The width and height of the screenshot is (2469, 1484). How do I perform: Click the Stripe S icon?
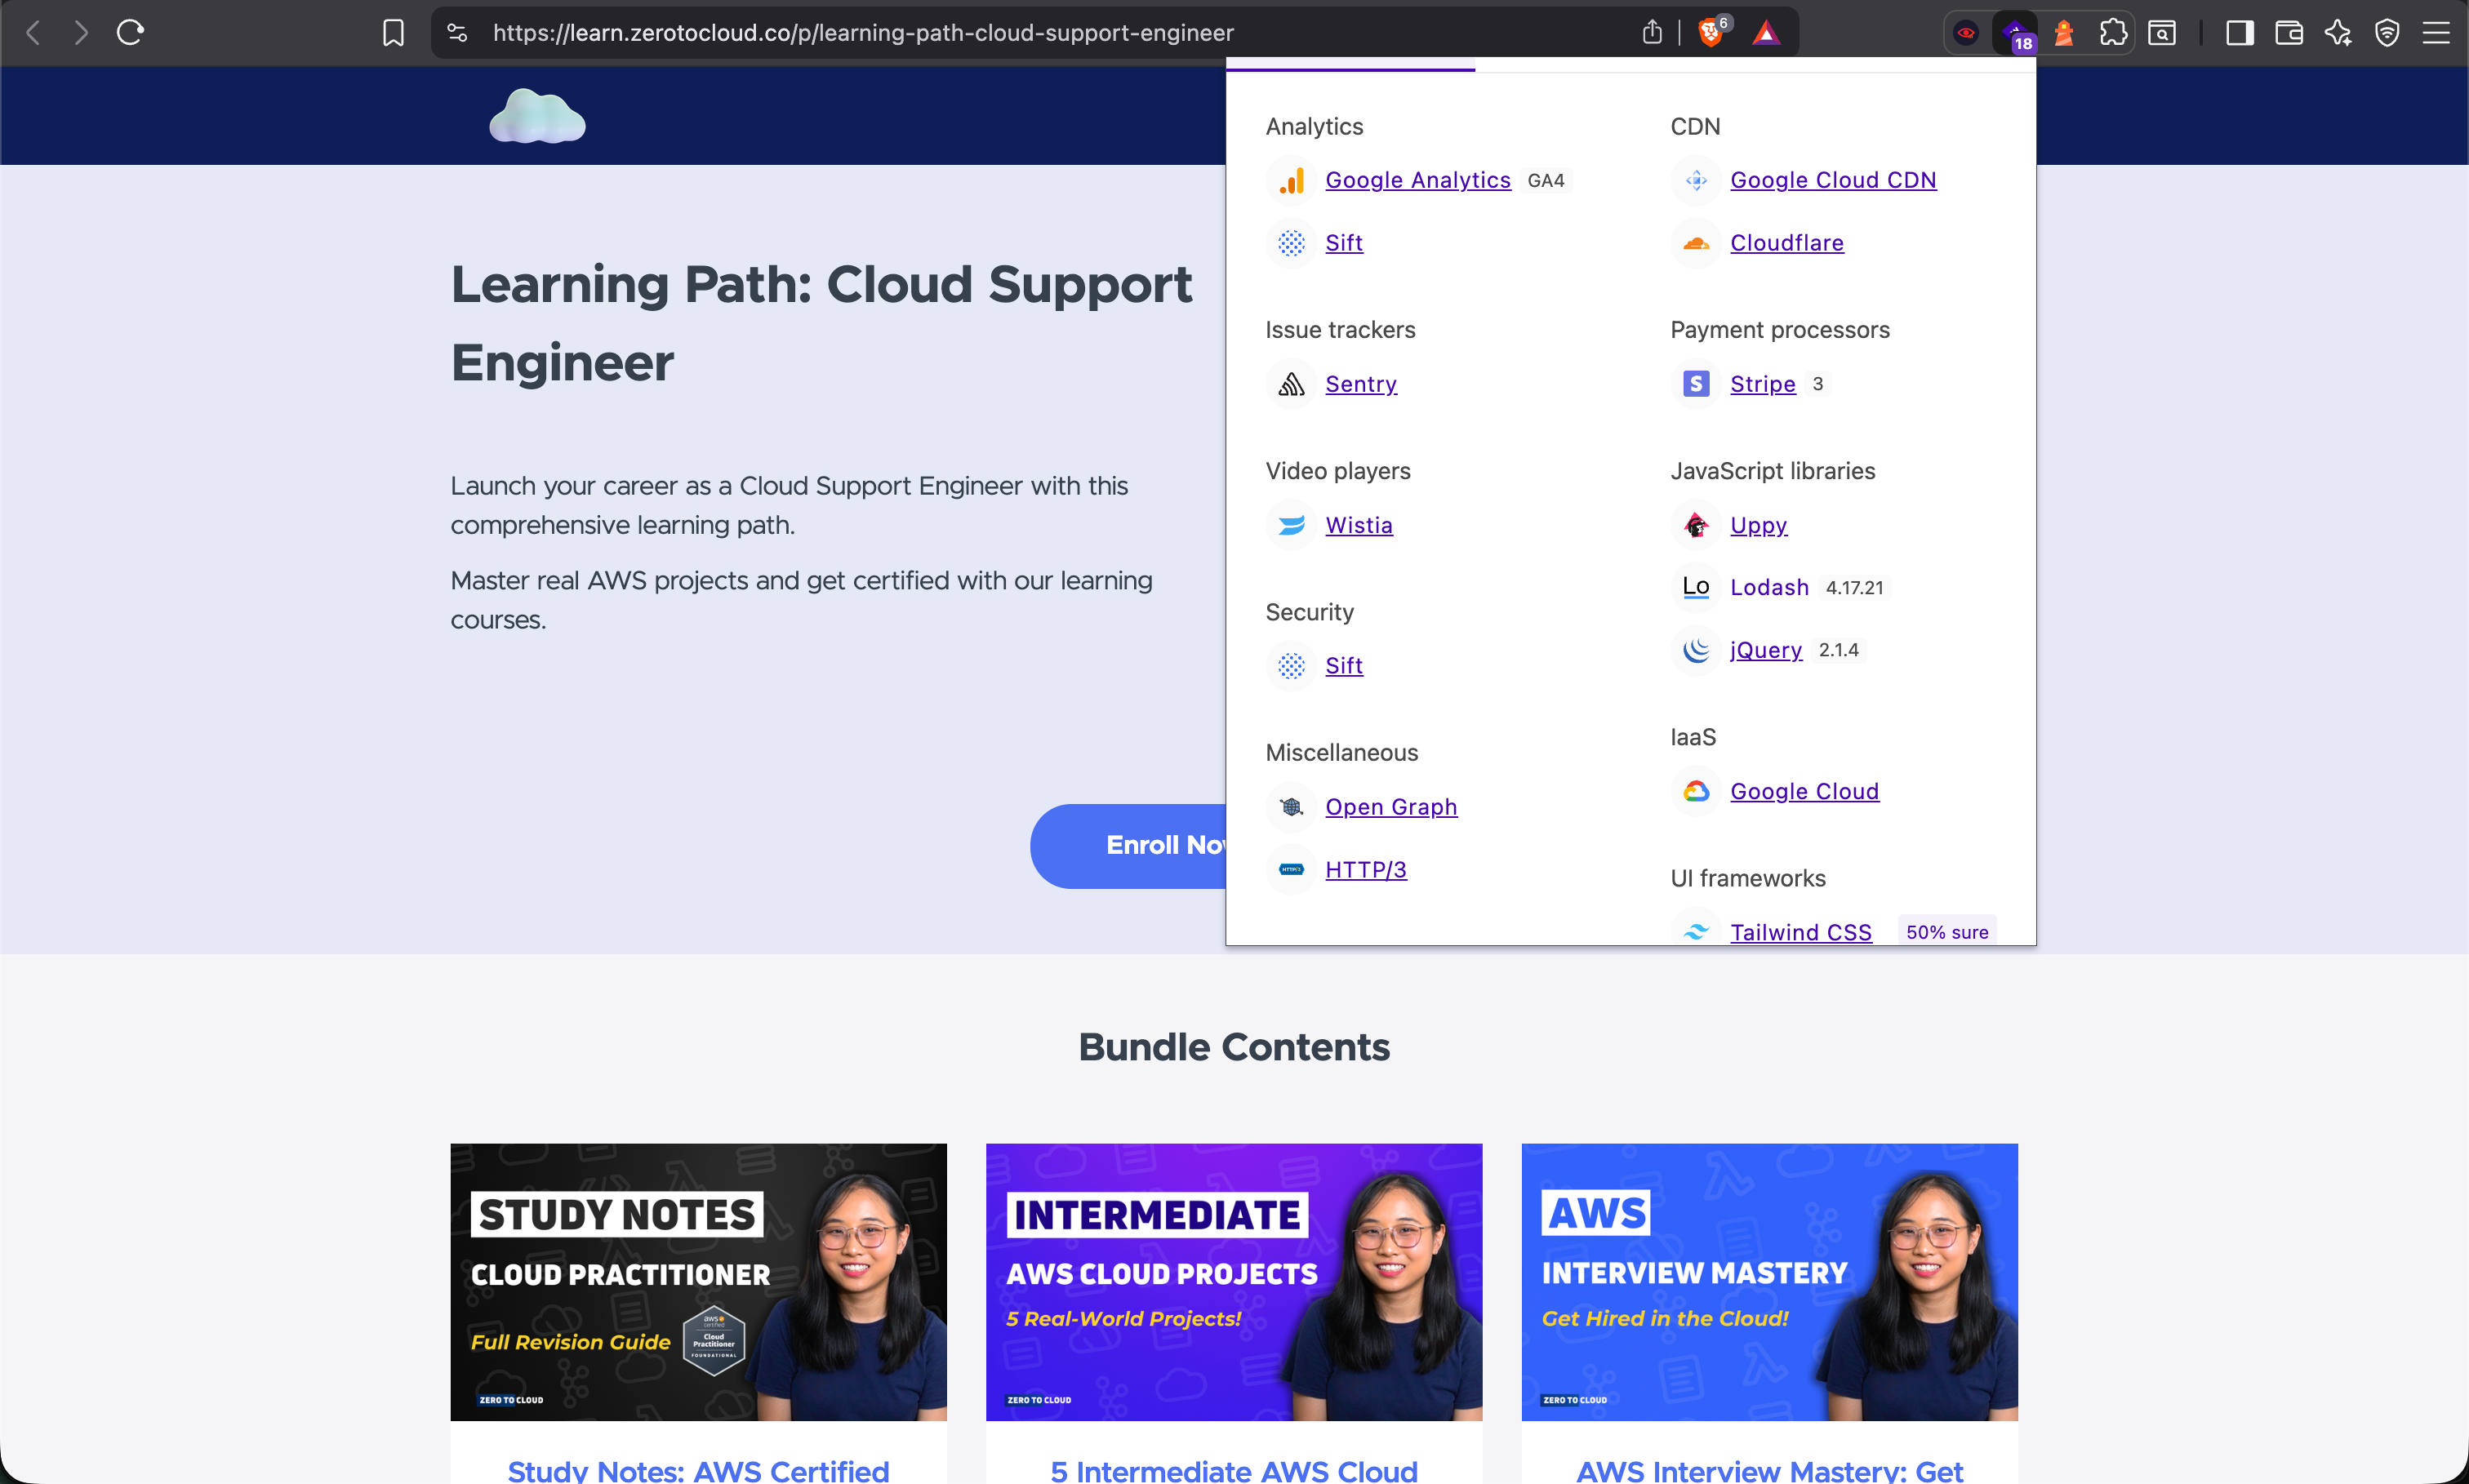tap(1696, 384)
